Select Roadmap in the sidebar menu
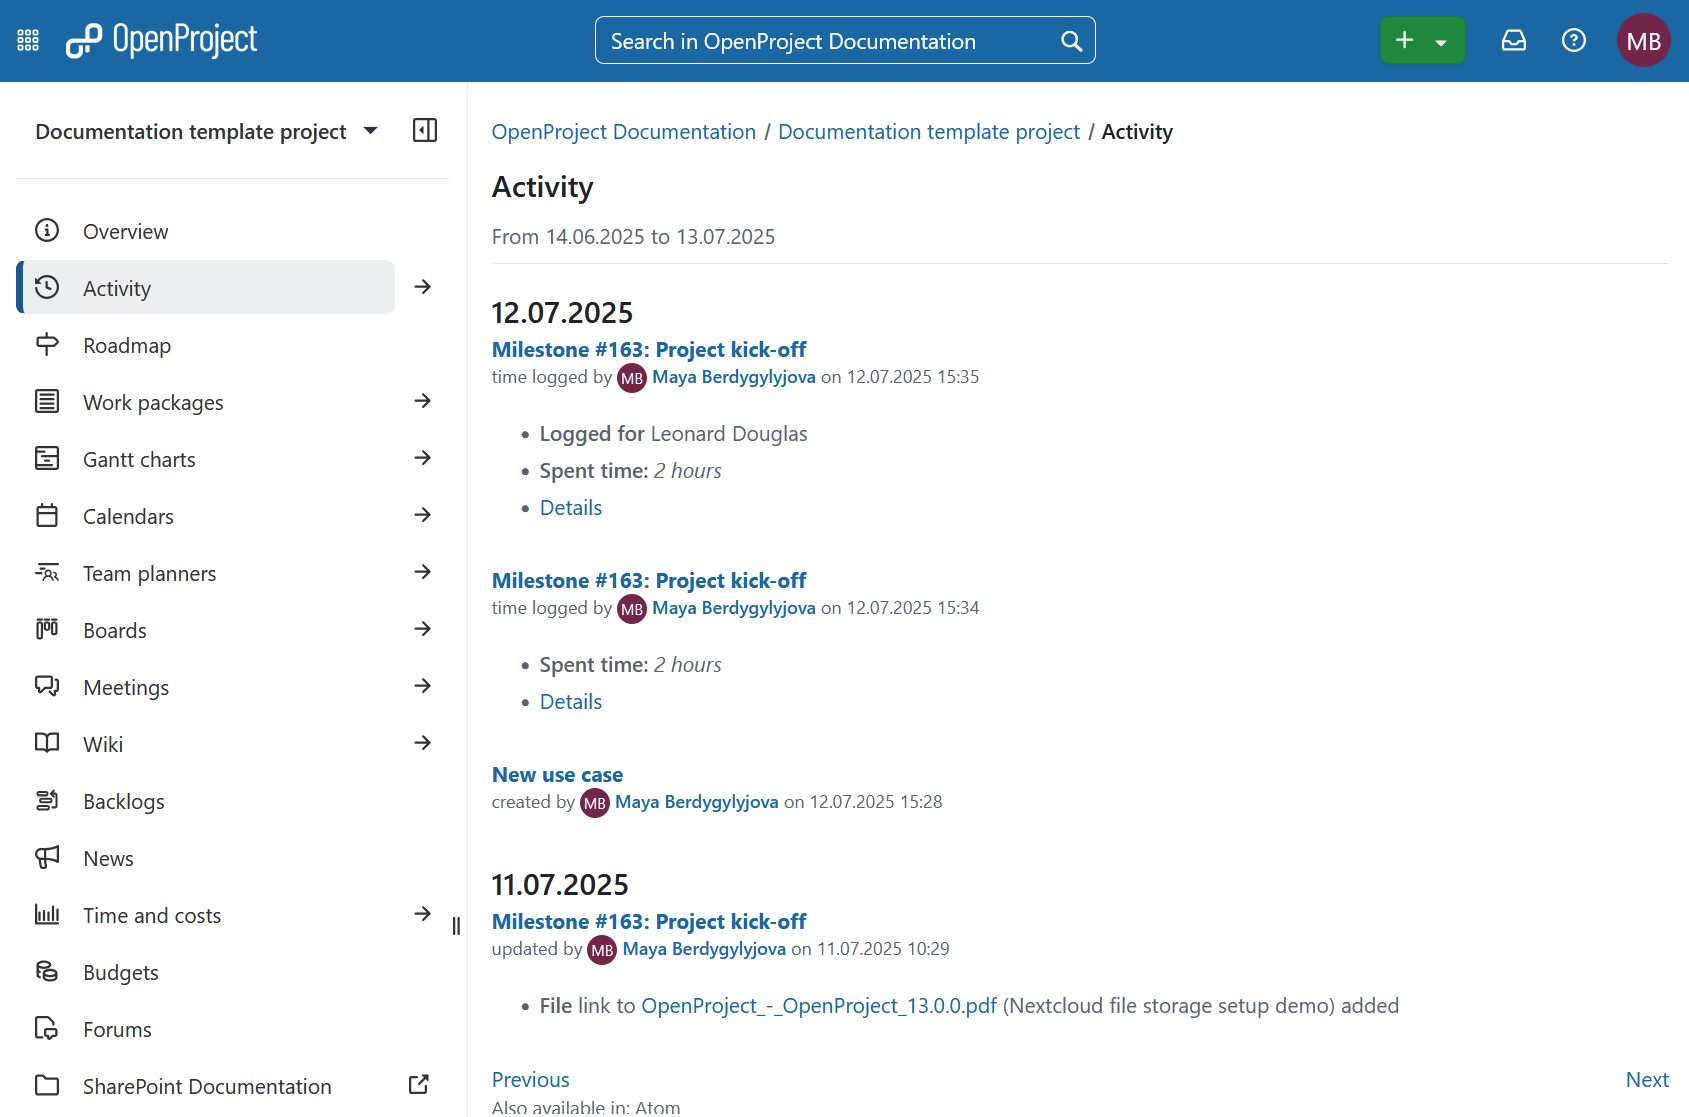Screen dimensions: 1689x1117 click(x=127, y=345)
